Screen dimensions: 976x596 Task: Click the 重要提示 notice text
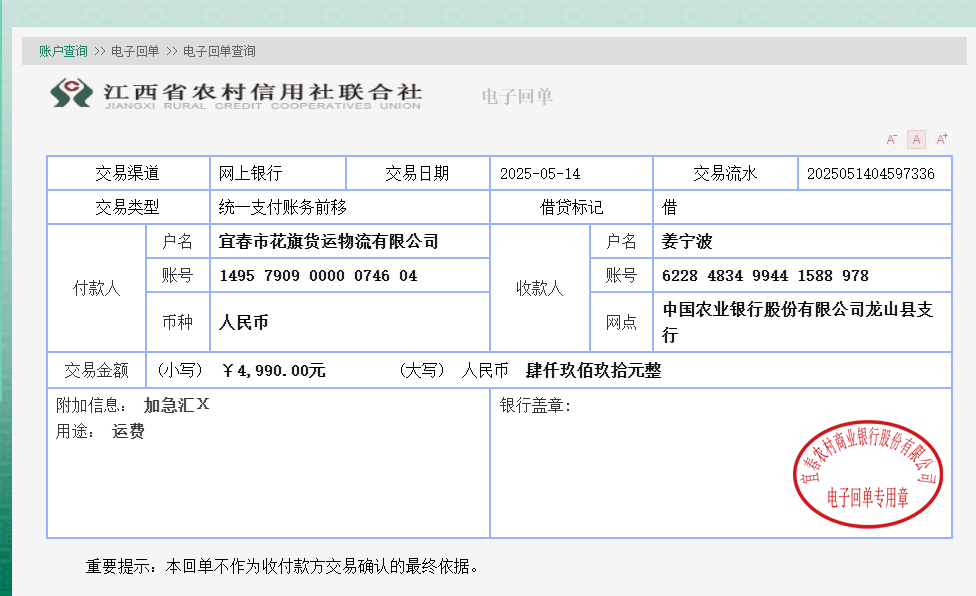(281, 566)
